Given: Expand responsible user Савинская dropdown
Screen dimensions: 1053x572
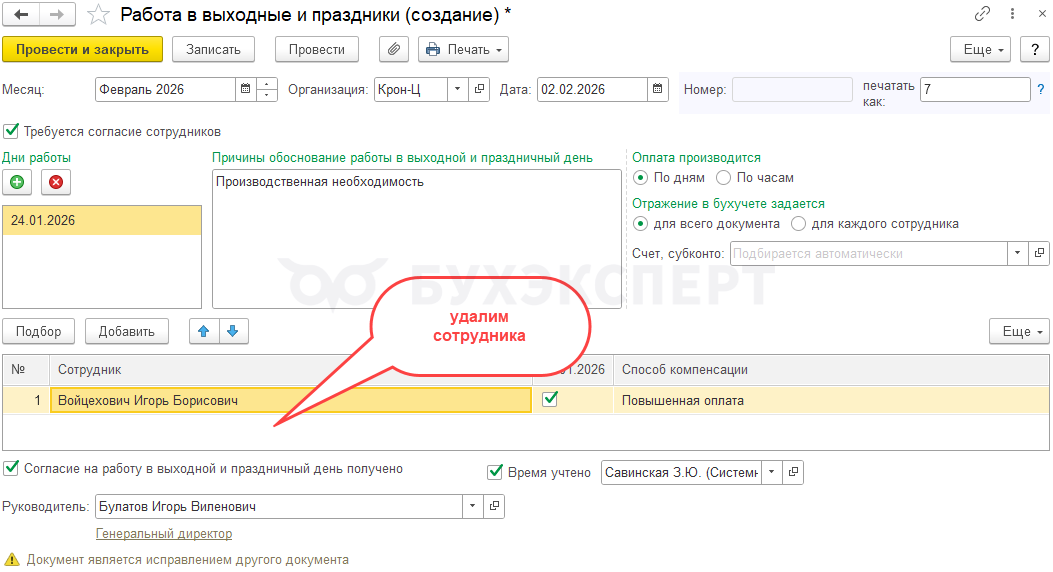Looking at the screenshot, I should click(772, 472).
